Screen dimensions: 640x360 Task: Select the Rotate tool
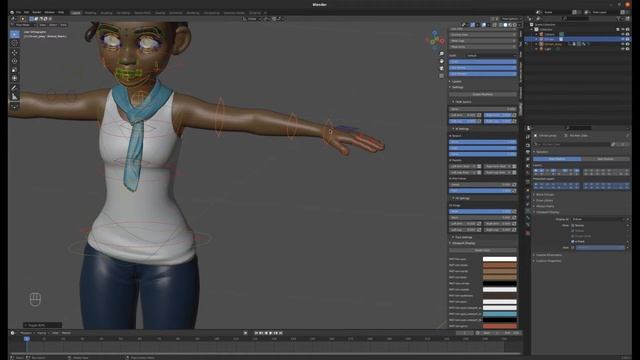click(x=15, y=61)
